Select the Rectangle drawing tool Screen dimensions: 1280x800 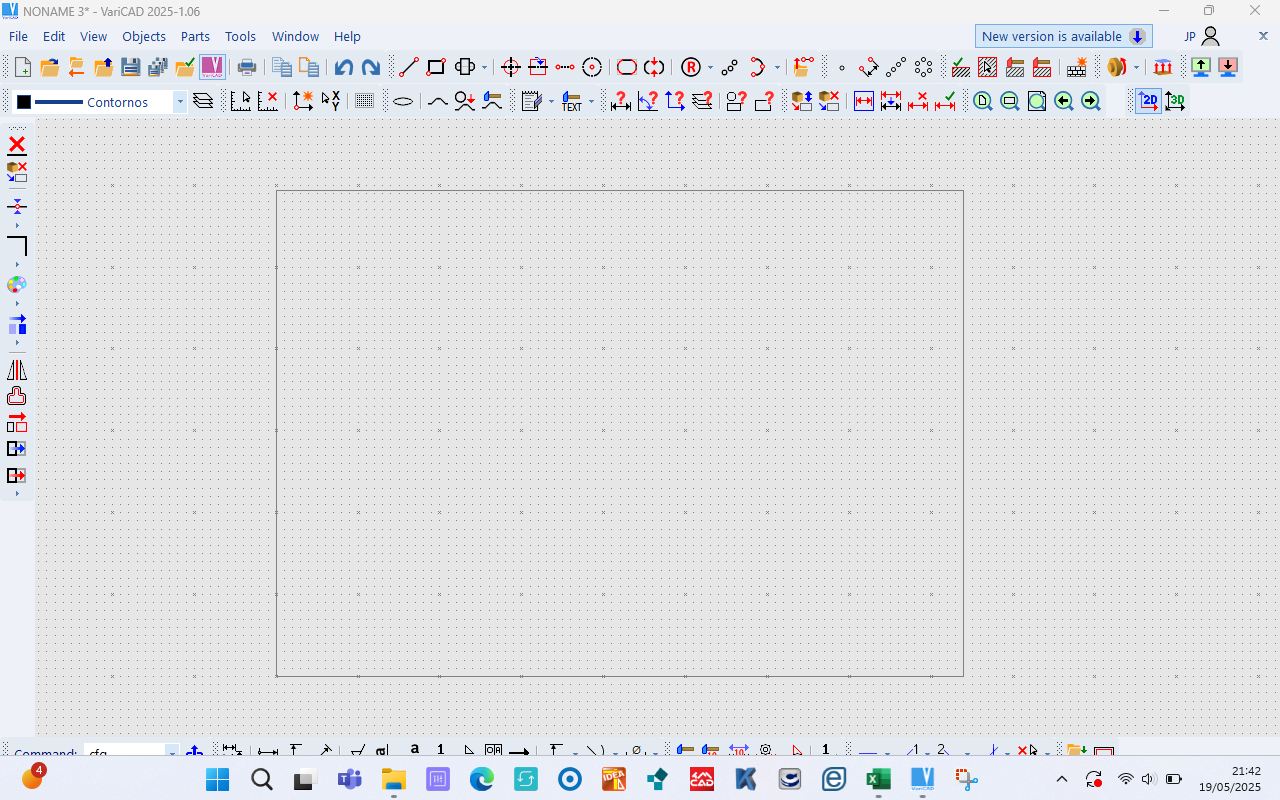pyautogui.click(x=436, y=67)
